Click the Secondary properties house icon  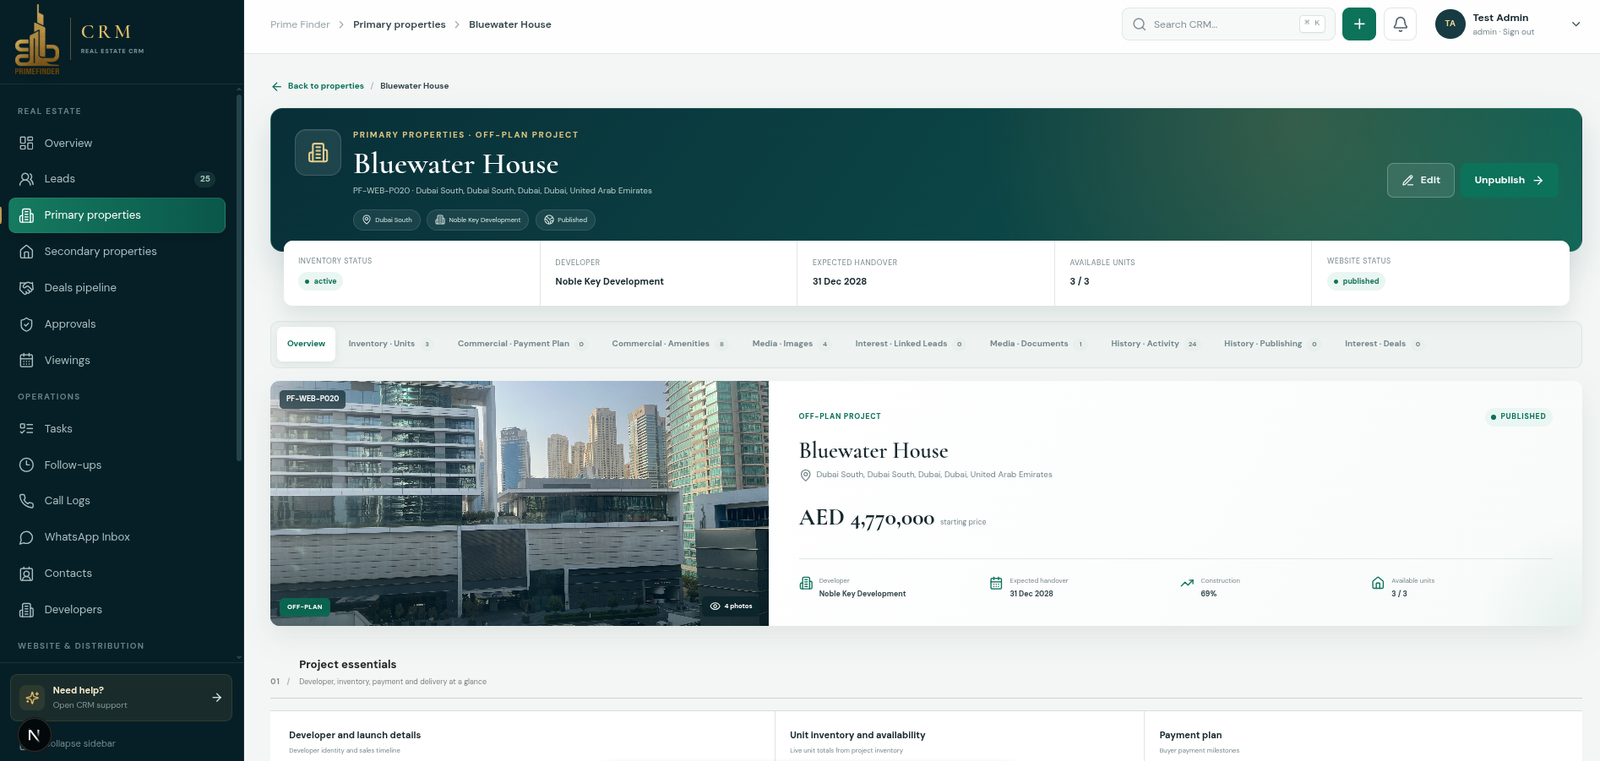tap(27, 252)
